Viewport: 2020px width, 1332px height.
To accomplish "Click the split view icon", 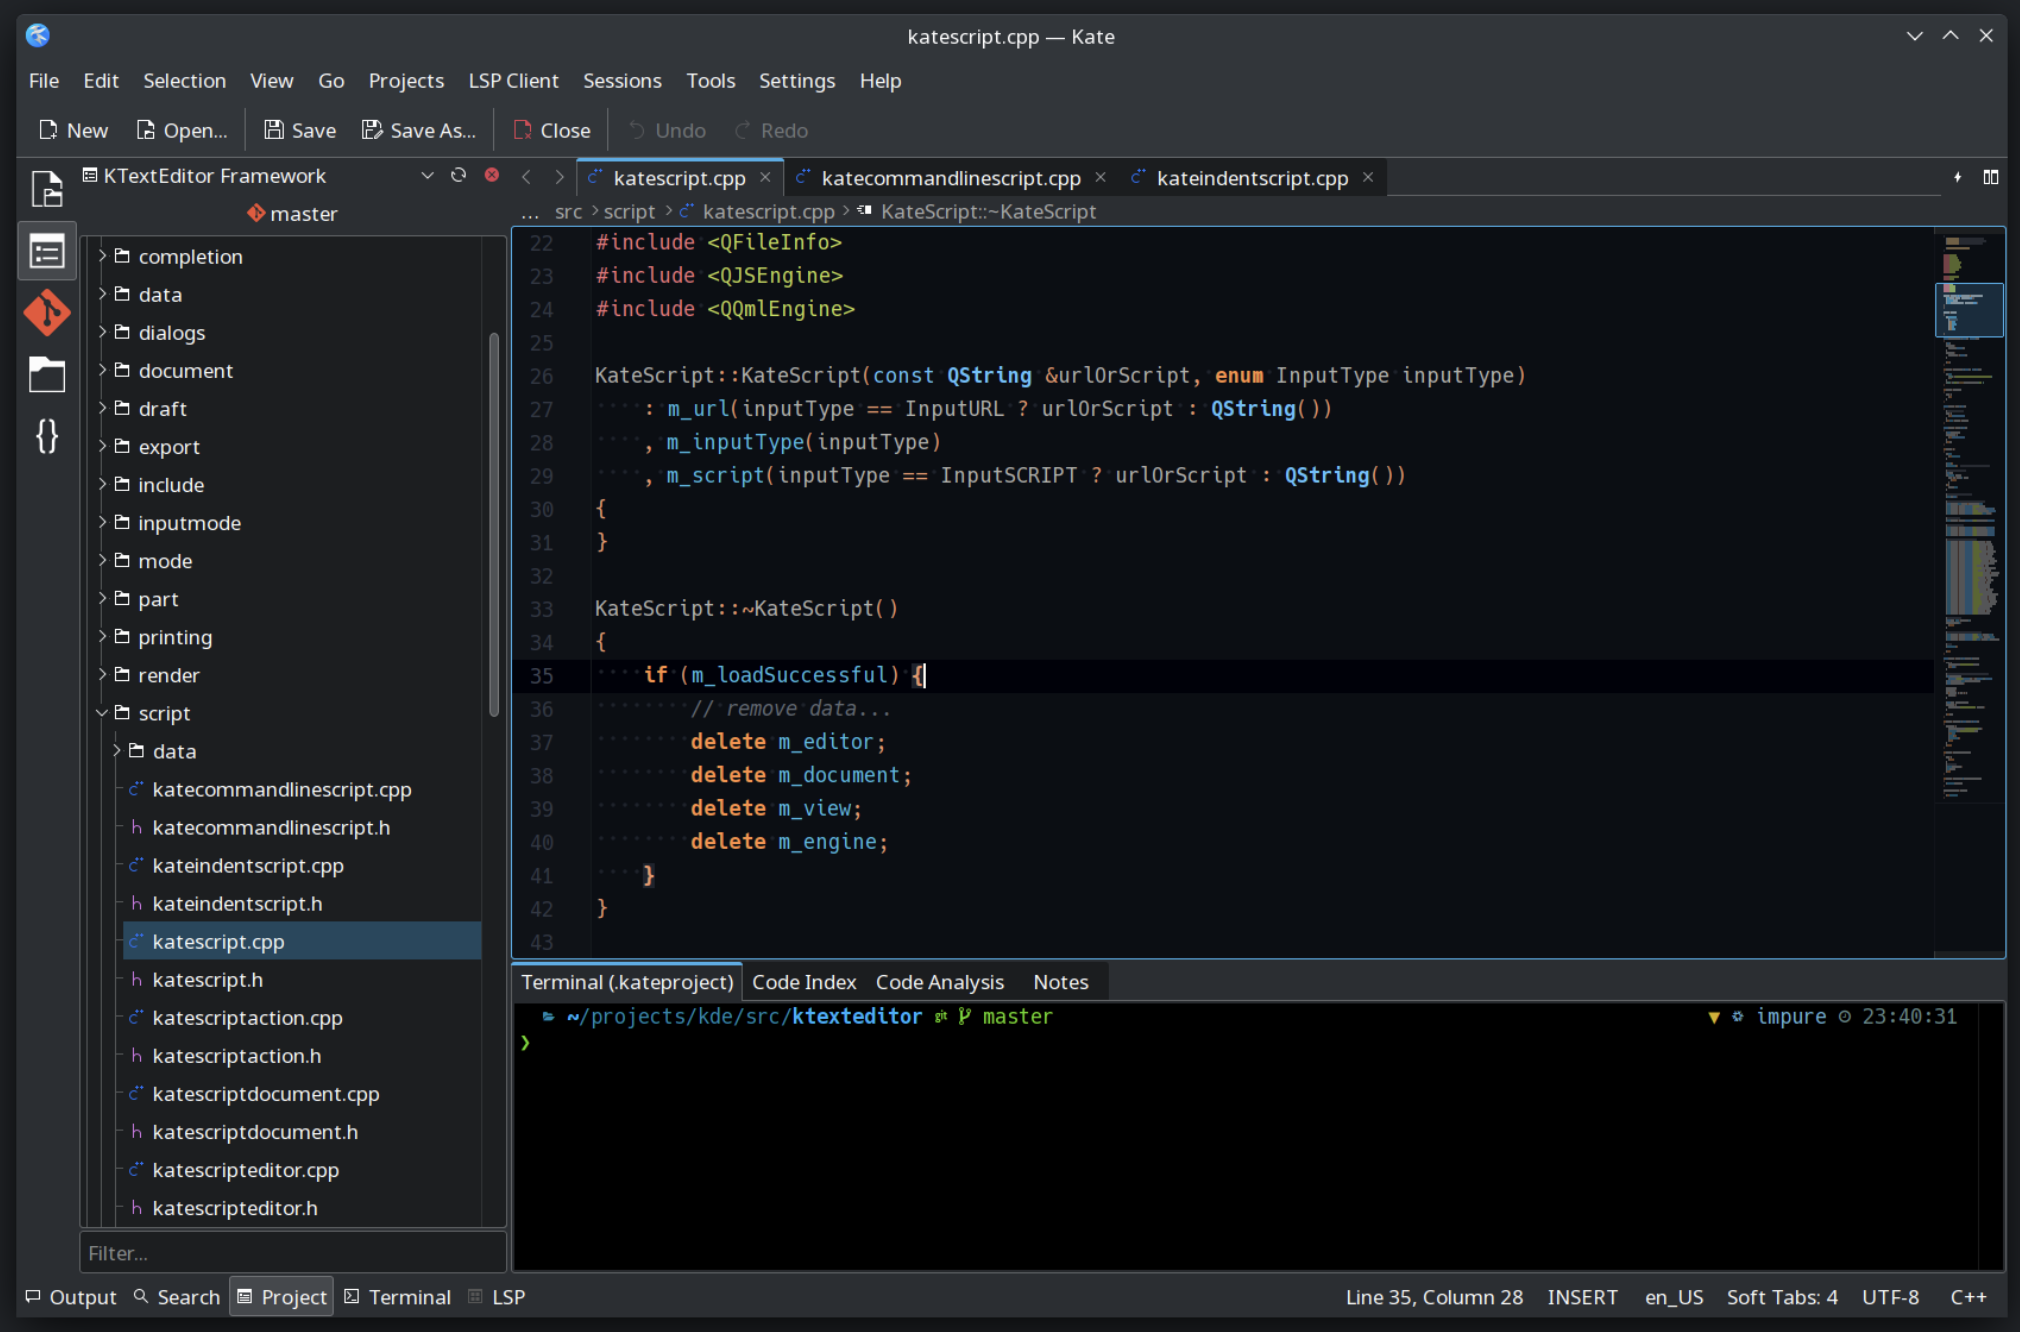I will tap(1990, 177).
